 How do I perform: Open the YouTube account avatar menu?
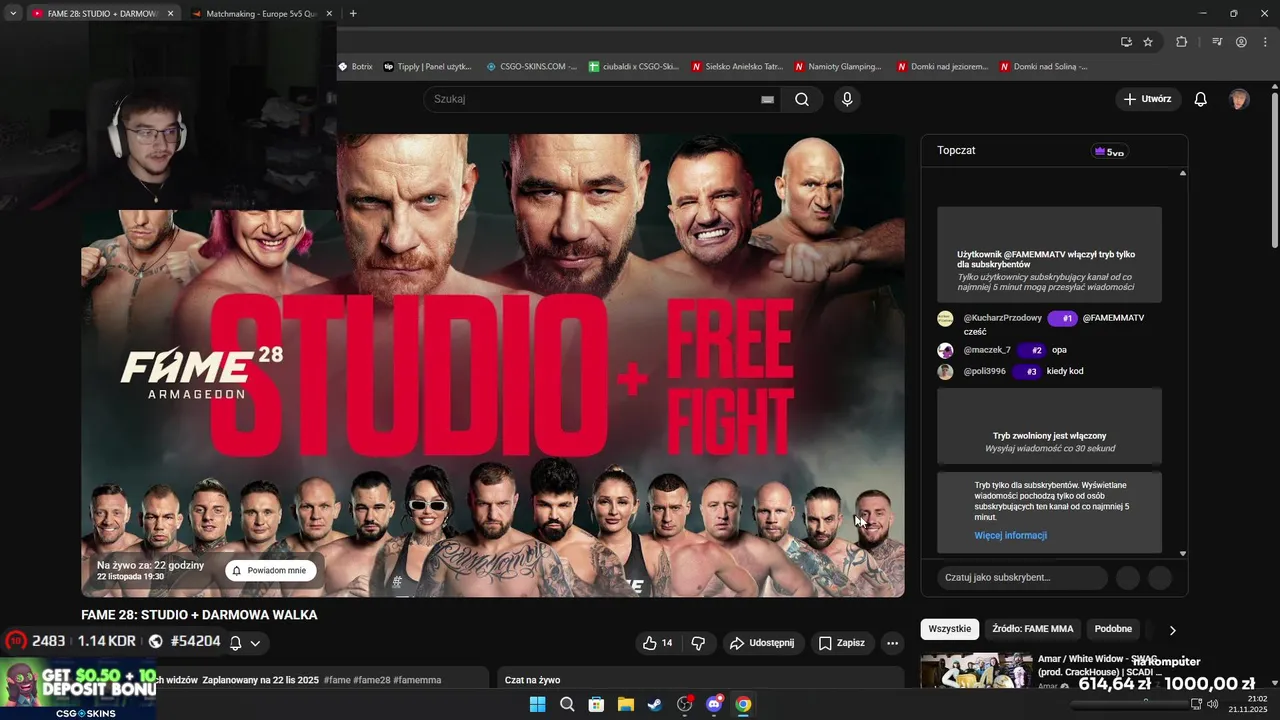click(x=1239, y=99)
